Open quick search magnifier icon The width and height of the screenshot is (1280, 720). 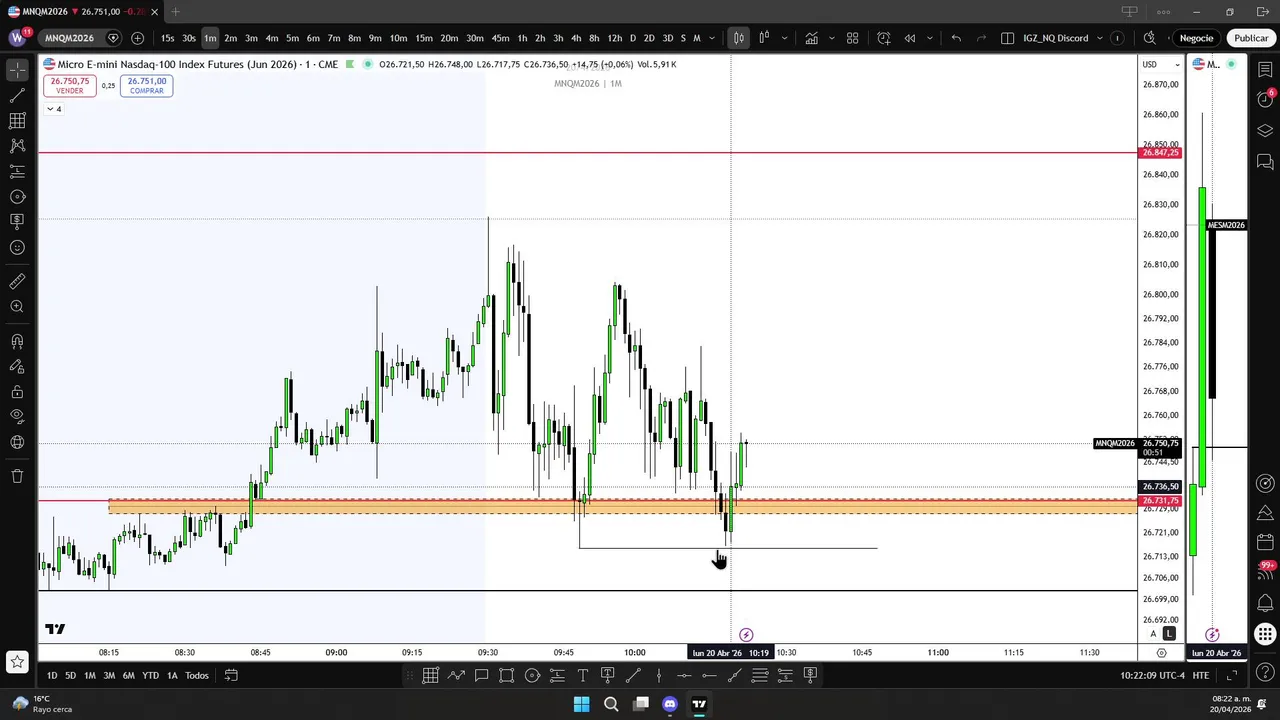point(1149,38)
